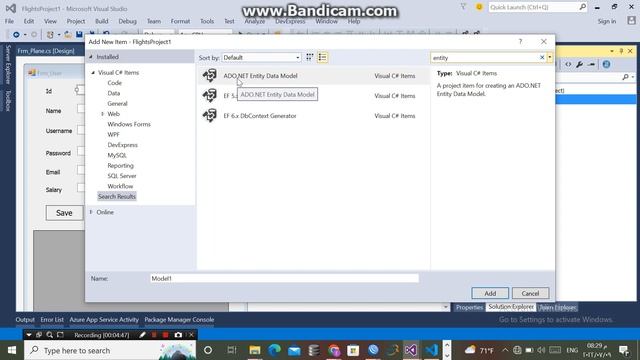Open File Explorer from the taskbar

coord(255,350)
